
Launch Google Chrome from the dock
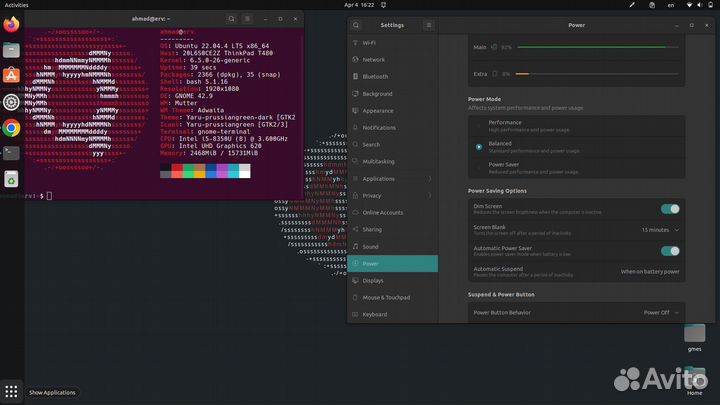[11, 128]
